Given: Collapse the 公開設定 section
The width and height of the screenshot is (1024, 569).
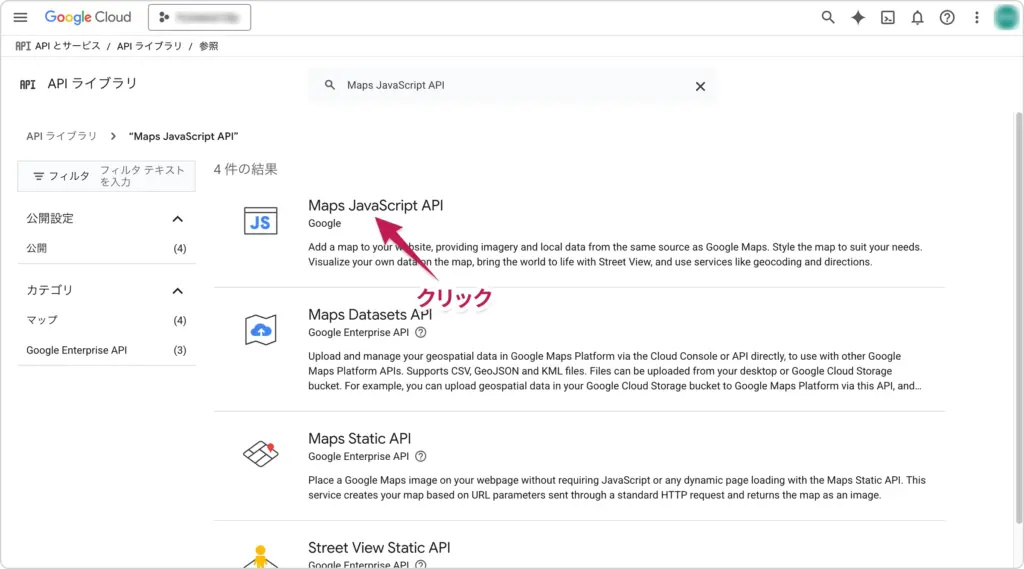Looking at the screenshot, I should (x=177, y=219).
